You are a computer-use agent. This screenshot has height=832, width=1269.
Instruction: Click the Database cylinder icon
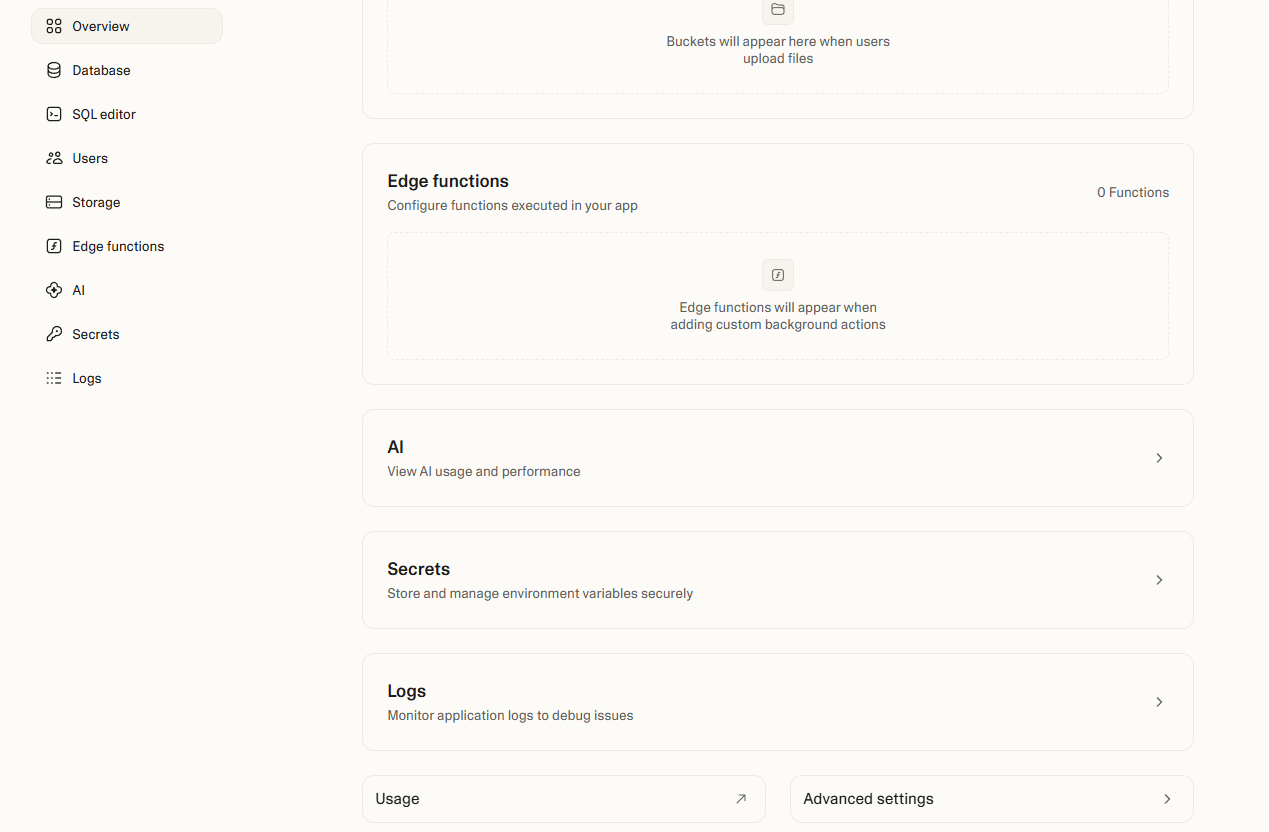54,70
